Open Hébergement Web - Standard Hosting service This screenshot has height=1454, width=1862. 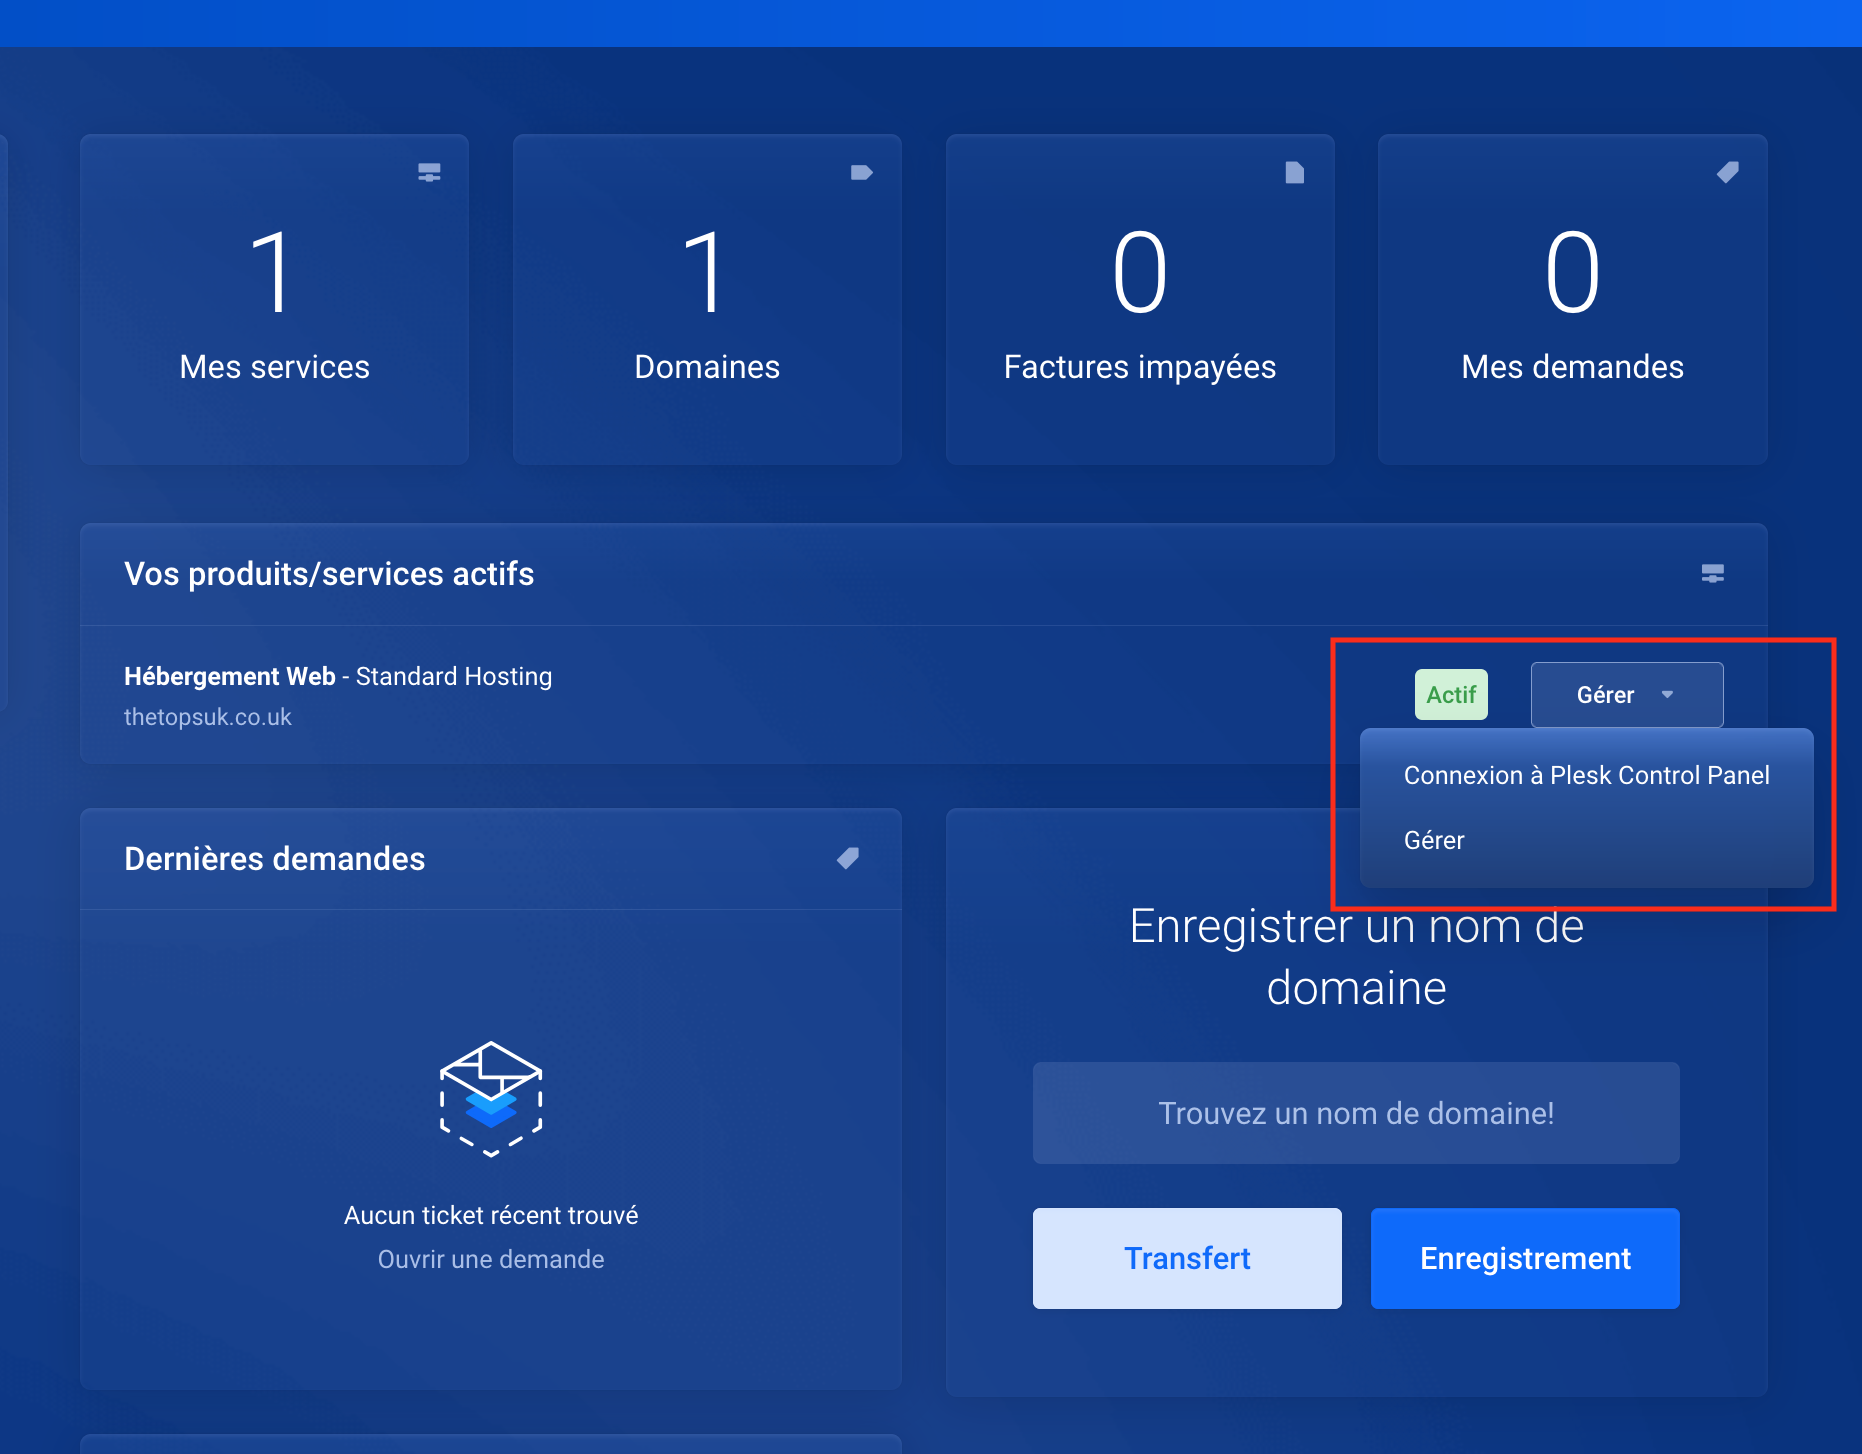coord(337,676)
